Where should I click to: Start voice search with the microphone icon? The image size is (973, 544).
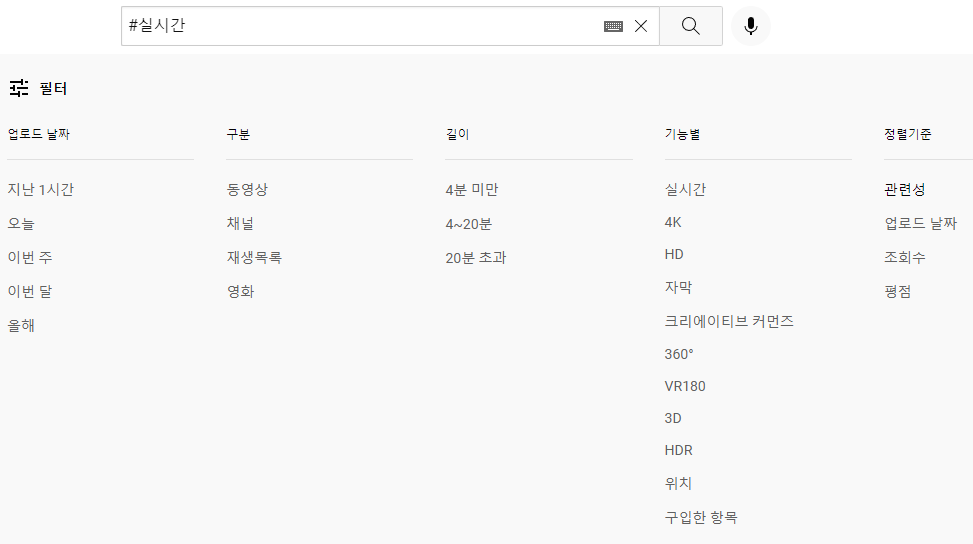tap(751, 26)
